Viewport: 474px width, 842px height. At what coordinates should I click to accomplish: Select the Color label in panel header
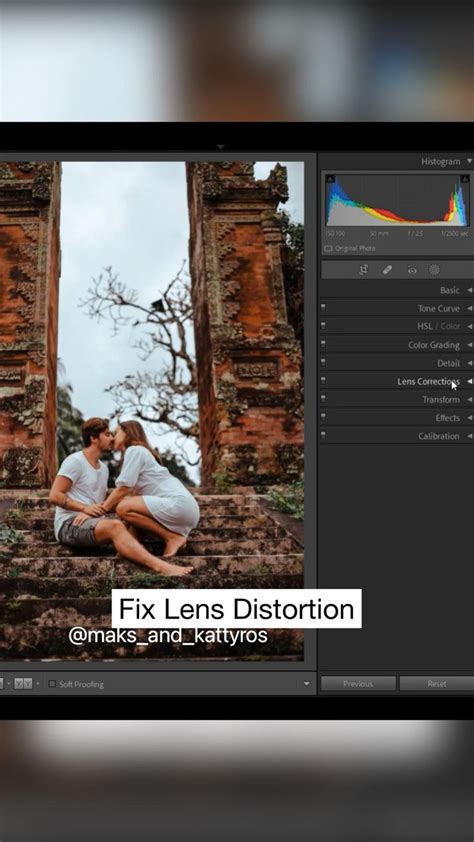tap(450, 326)
